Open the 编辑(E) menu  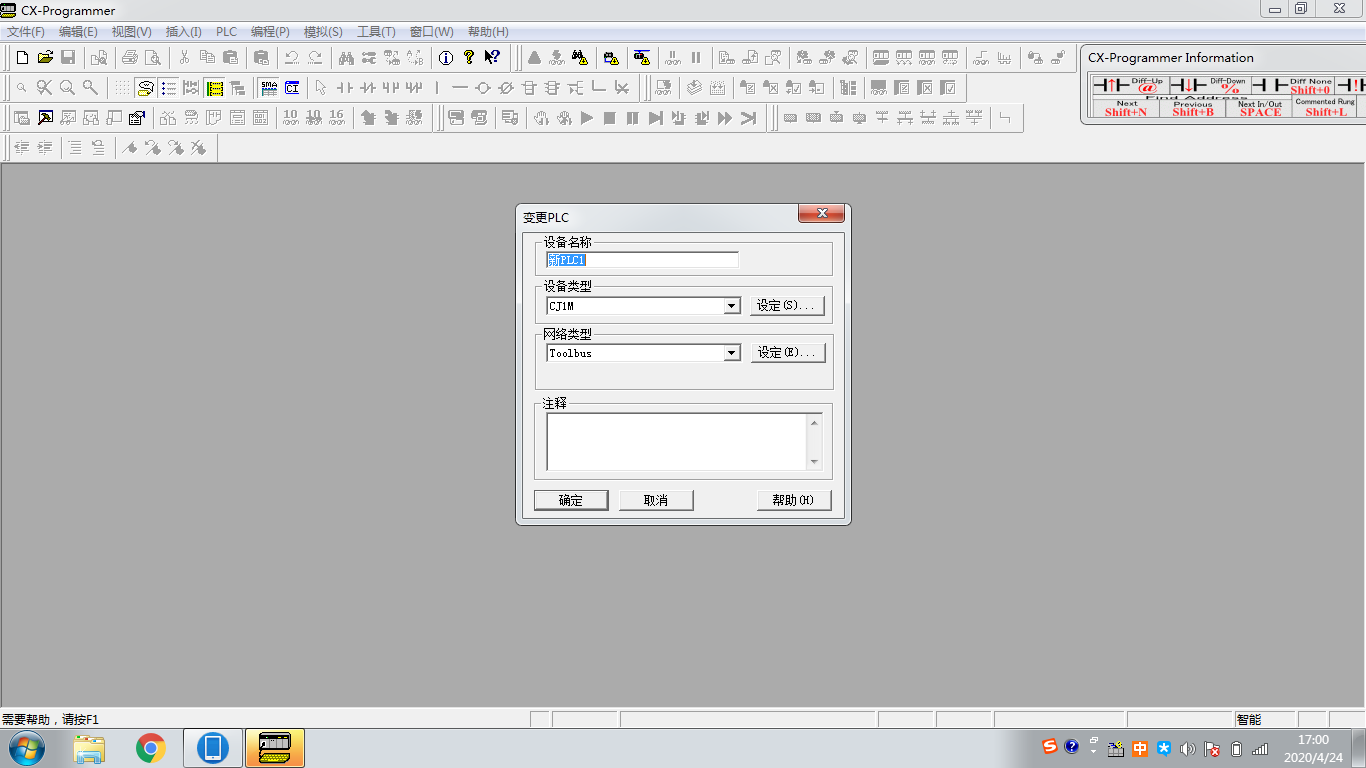point(78,32)
